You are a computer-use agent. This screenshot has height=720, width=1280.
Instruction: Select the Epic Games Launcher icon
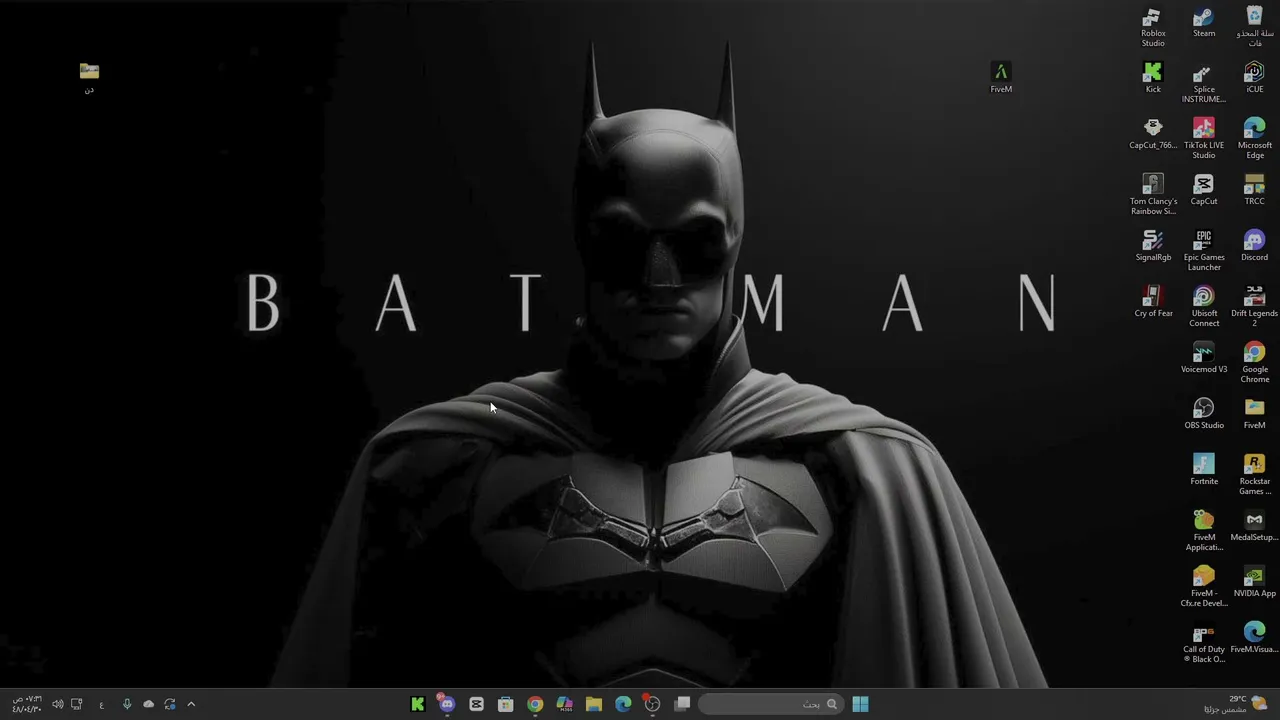[1204, 250]
